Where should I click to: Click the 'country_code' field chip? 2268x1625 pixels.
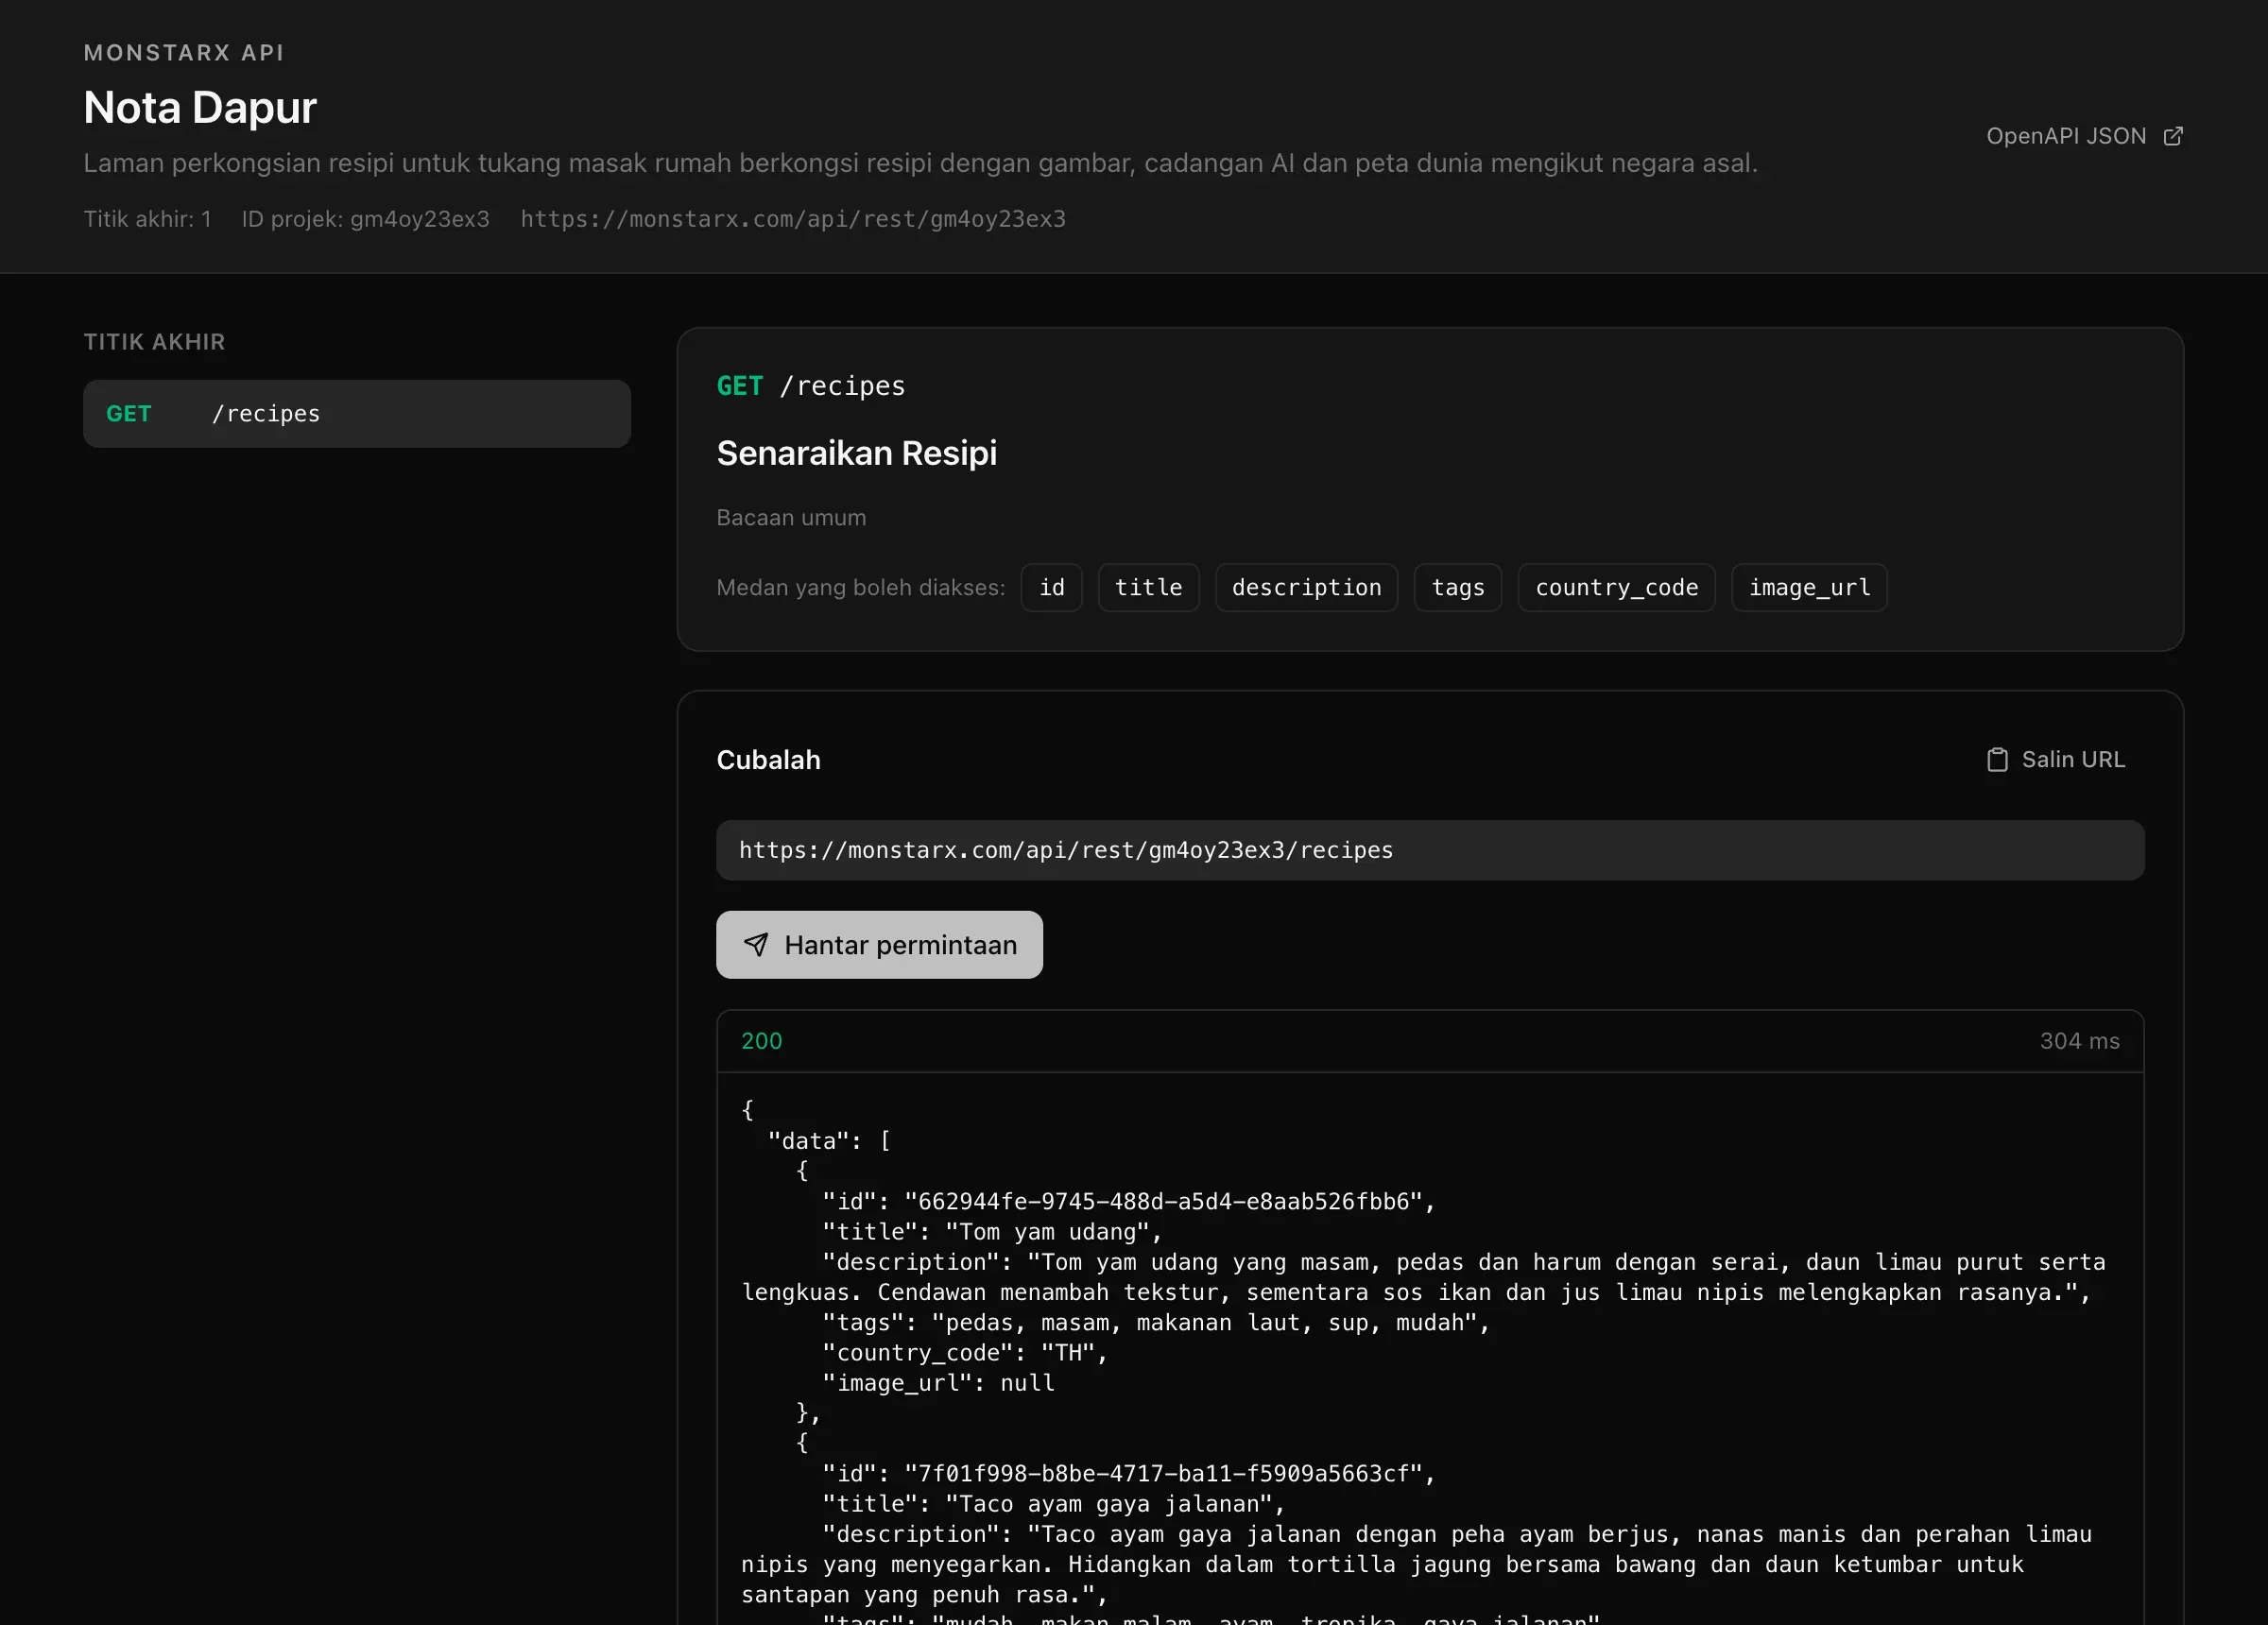(x=1617, y=587)
